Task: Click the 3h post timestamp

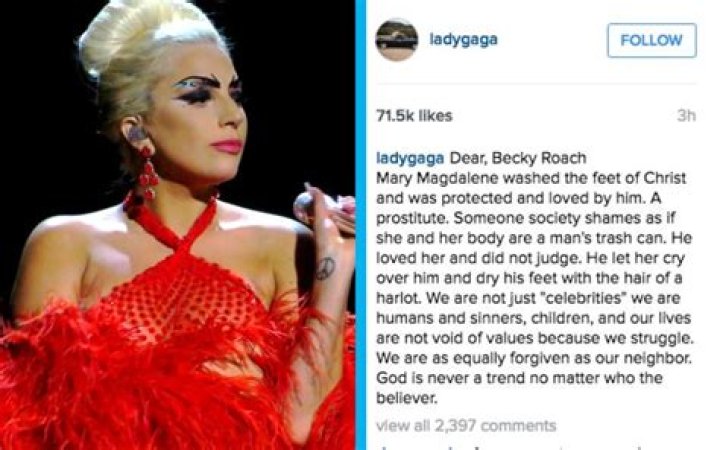Action: click(x=686, y=116)
